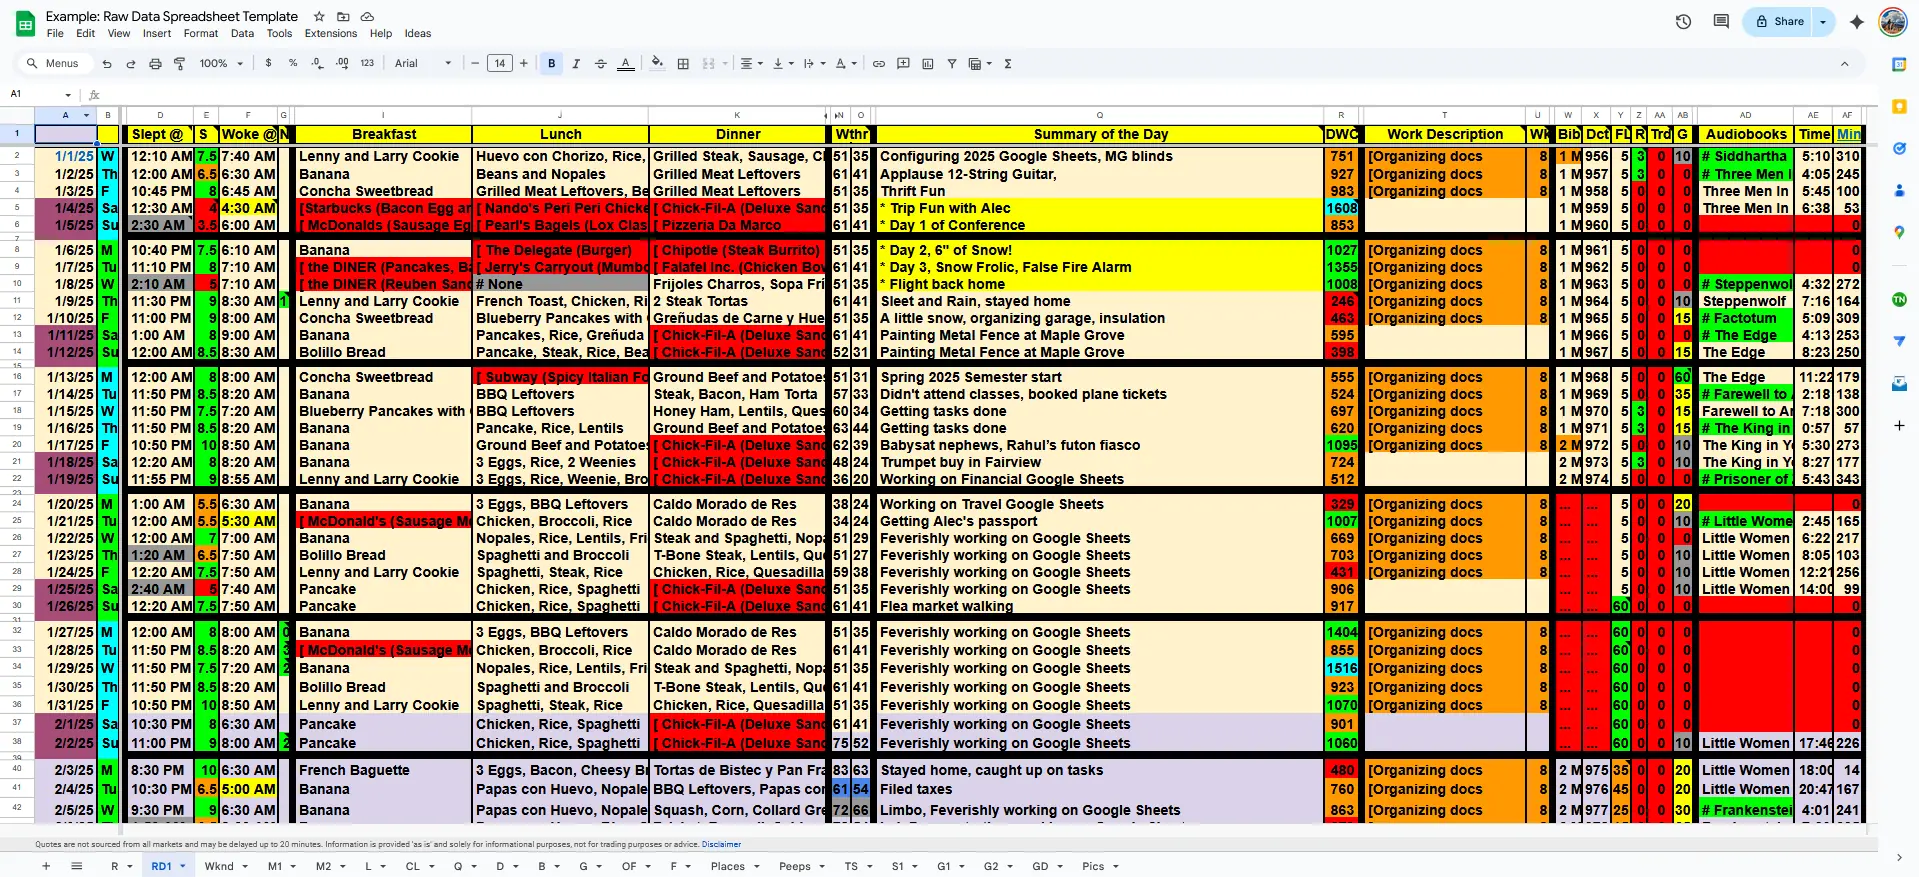Image resolution: width=1919 pixels, height=877 pixels.
Task: Toggle bold formatting
Action: (551, 64)
